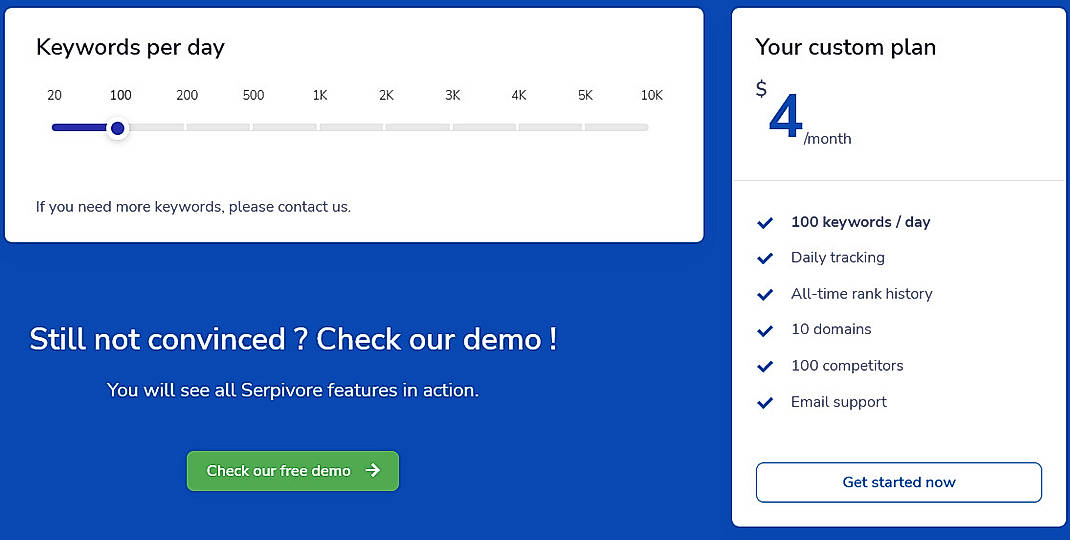Click checkmark icon beside Email support
Viewport: 1070px width, 540px height.
765,403
